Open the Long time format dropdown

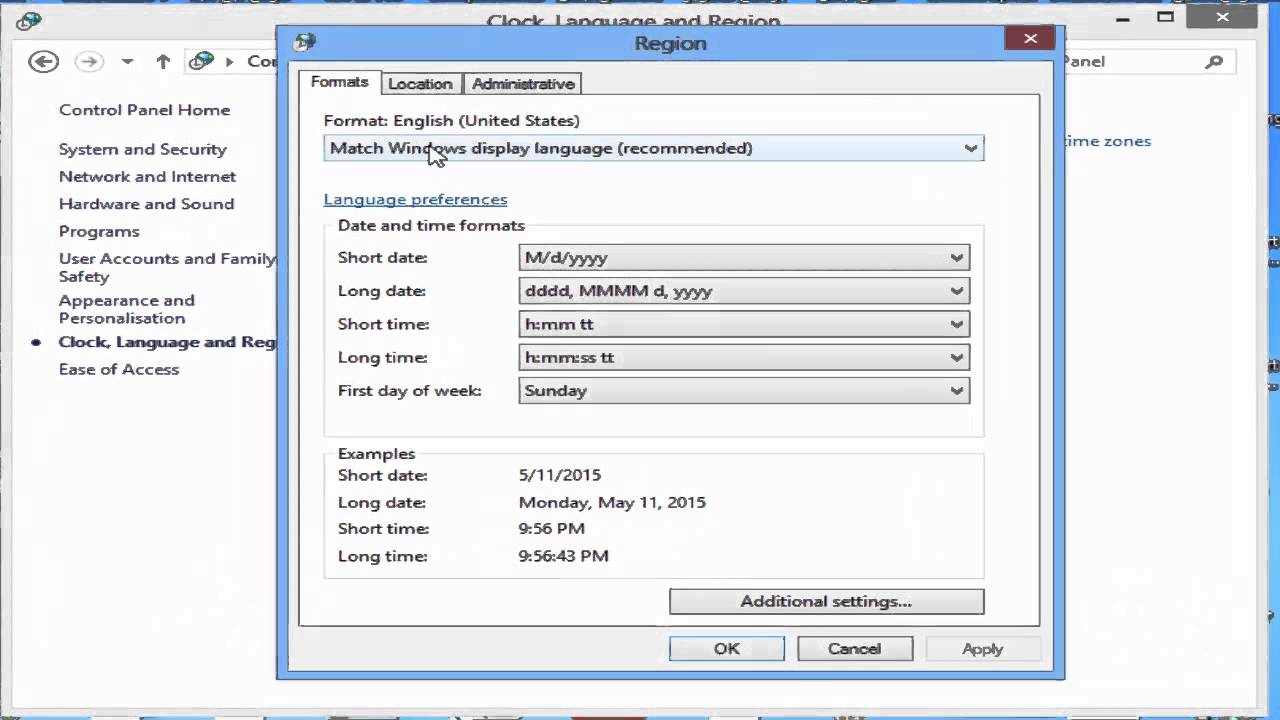744,357
